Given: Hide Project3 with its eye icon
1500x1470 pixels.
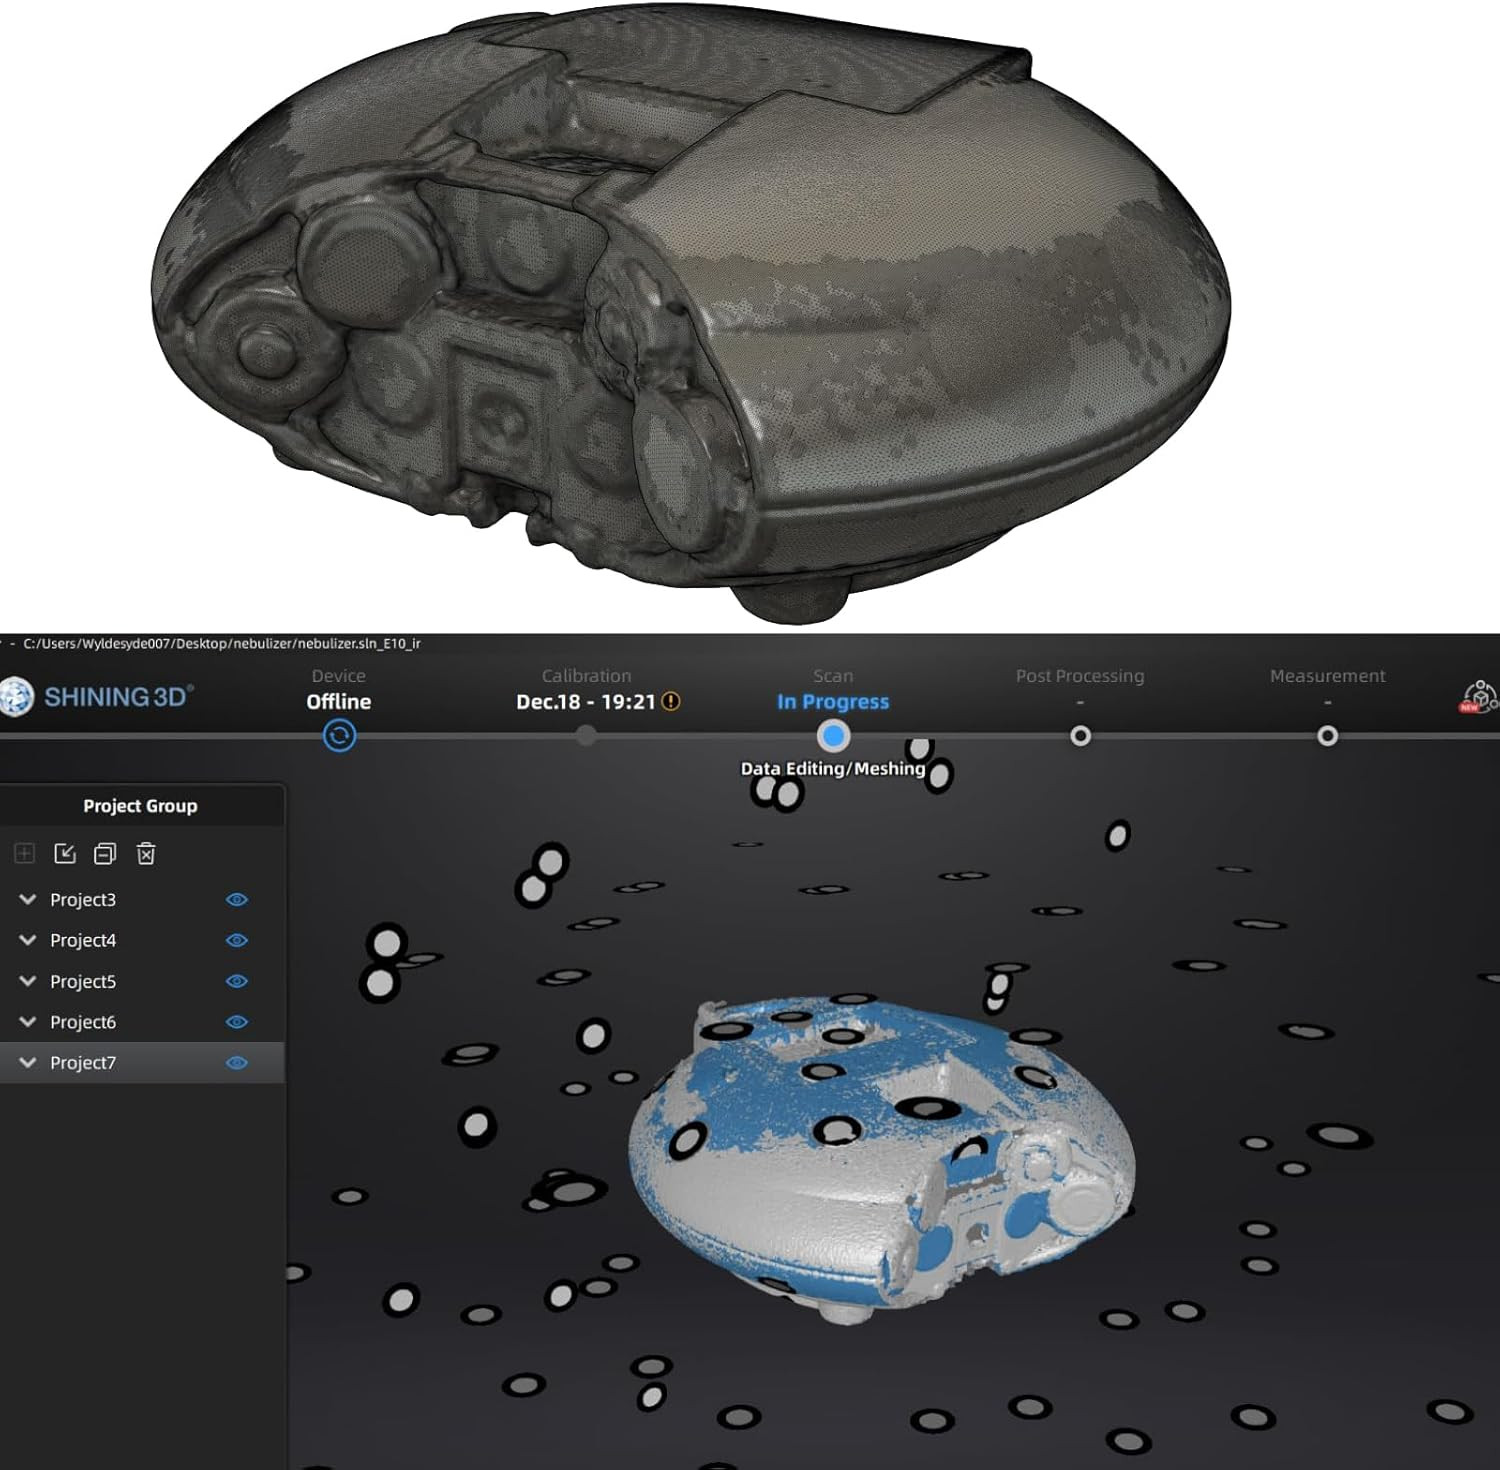Looking at the screenshot, I should point(237,899).
